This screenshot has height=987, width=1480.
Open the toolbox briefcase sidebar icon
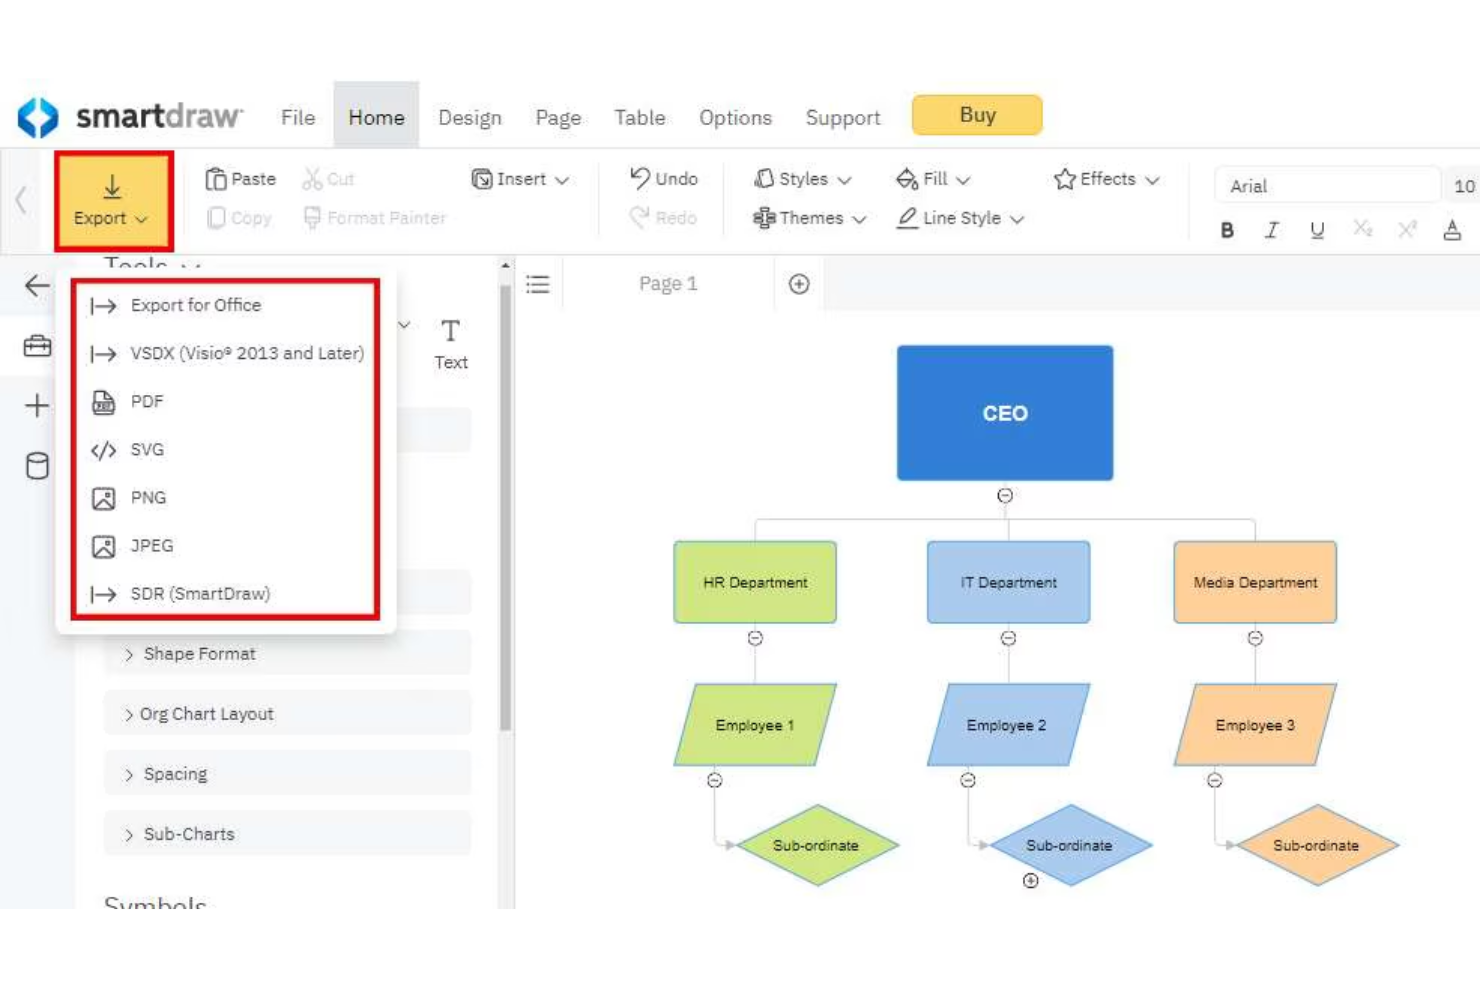(37, 346)
